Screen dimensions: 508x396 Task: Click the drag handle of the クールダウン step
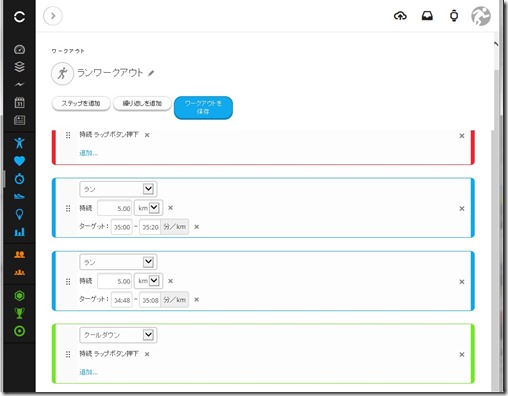(x=68, y=355)
